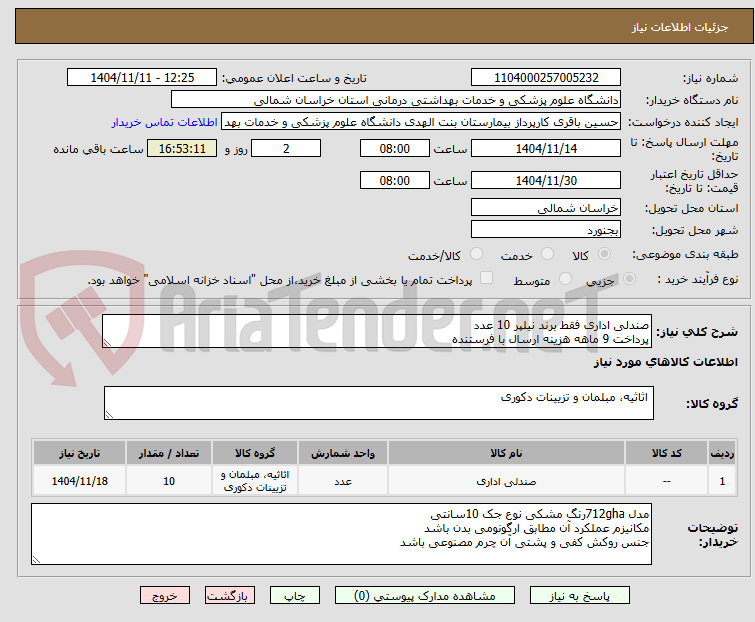Click the 'واحد شمارش' column header
Image resolution: width=755 pixels, height=622 pixels.
tap(343, 453)
